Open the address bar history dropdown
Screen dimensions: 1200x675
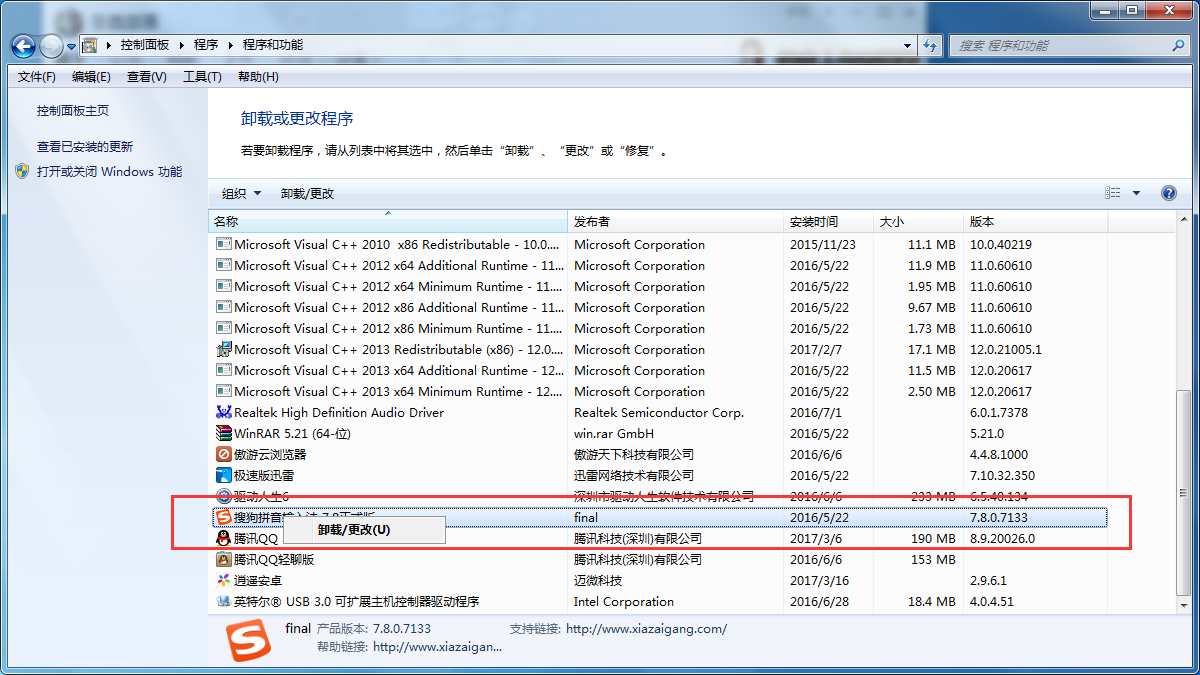point(906,45)
